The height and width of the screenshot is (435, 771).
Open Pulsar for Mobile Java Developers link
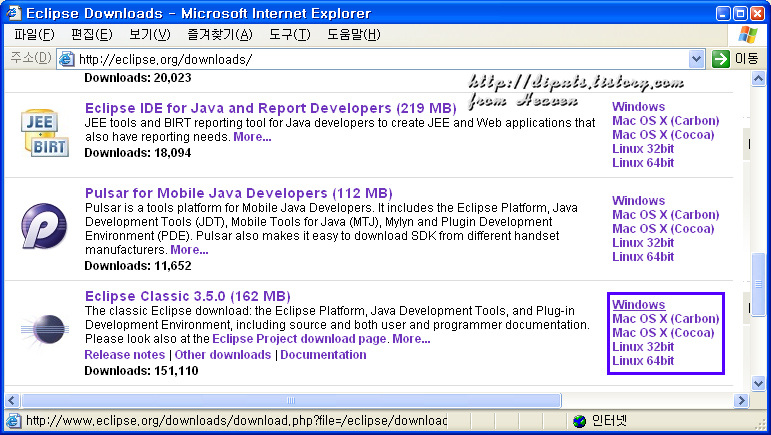pyautogui.click(x=239, y=193)
